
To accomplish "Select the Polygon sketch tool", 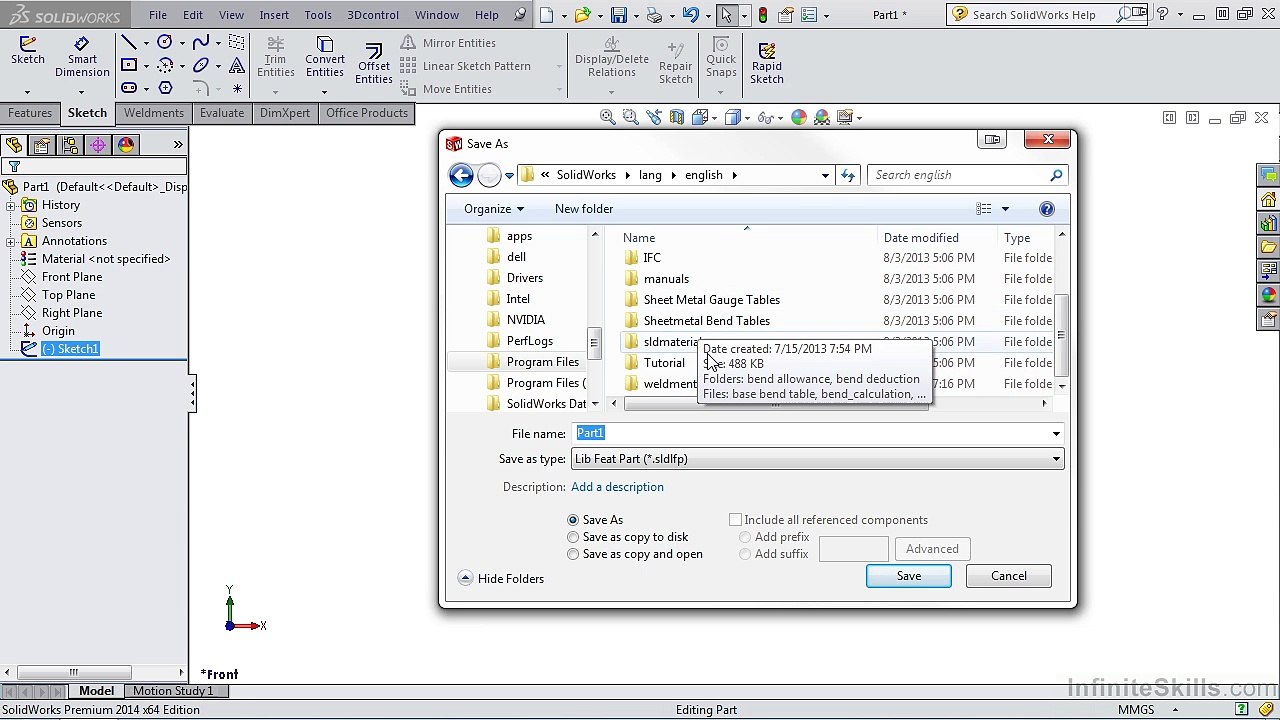I will 165,88.
